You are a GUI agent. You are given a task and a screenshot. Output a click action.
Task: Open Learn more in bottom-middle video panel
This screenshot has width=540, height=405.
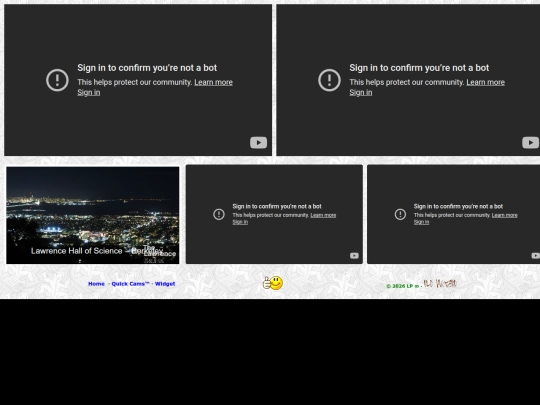click(323, 215)
